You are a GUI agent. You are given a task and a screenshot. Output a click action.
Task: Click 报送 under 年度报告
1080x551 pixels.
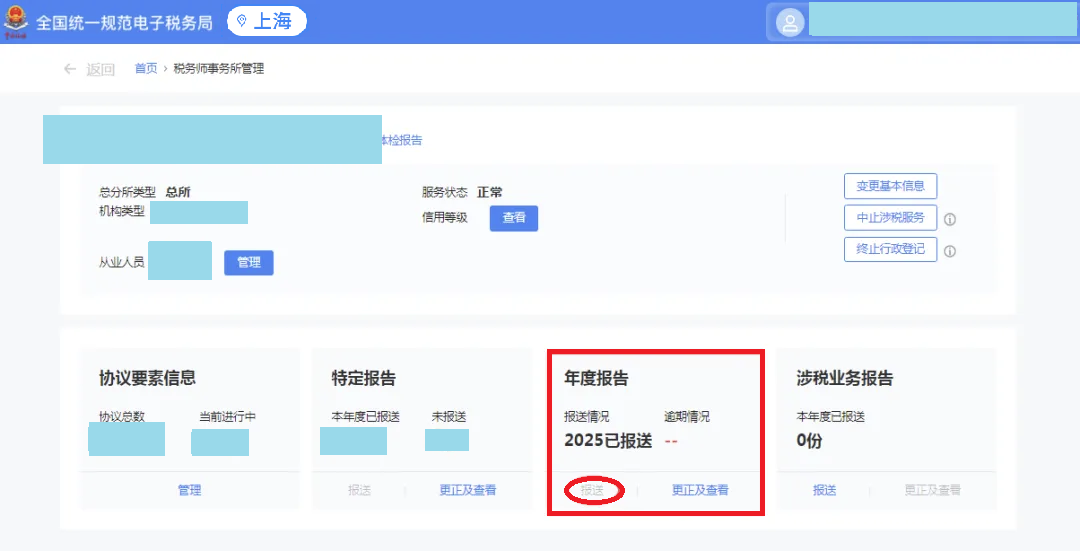coord(593,490)
